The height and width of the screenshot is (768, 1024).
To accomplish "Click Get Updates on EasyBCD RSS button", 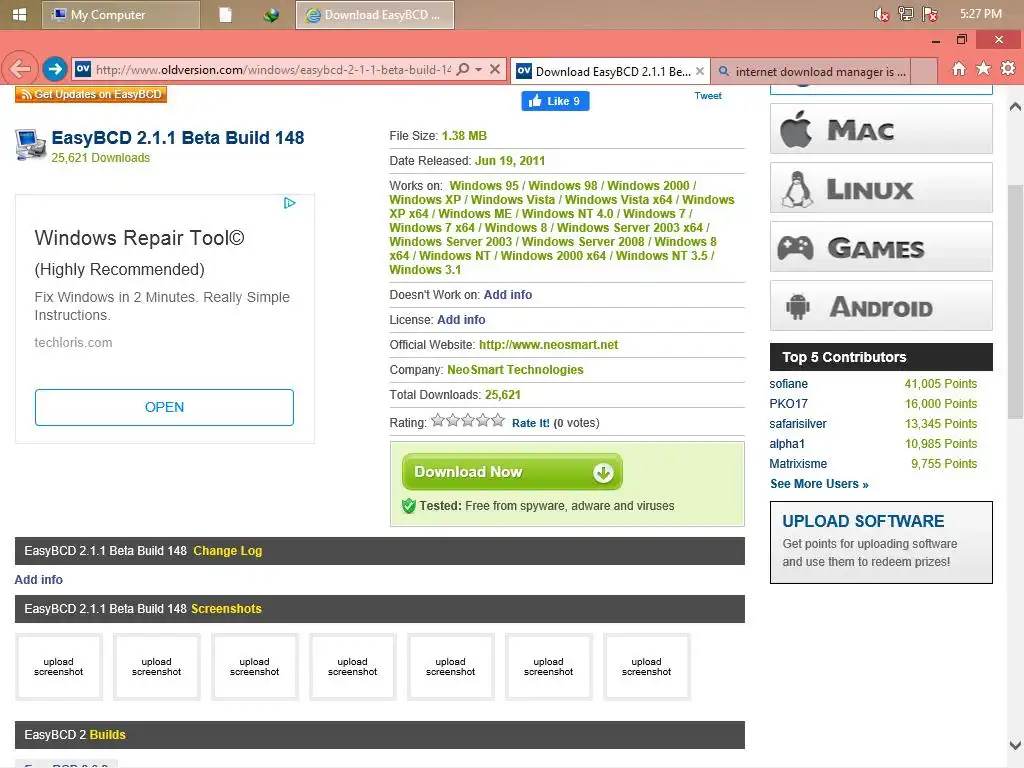I will tap(91, 94).
